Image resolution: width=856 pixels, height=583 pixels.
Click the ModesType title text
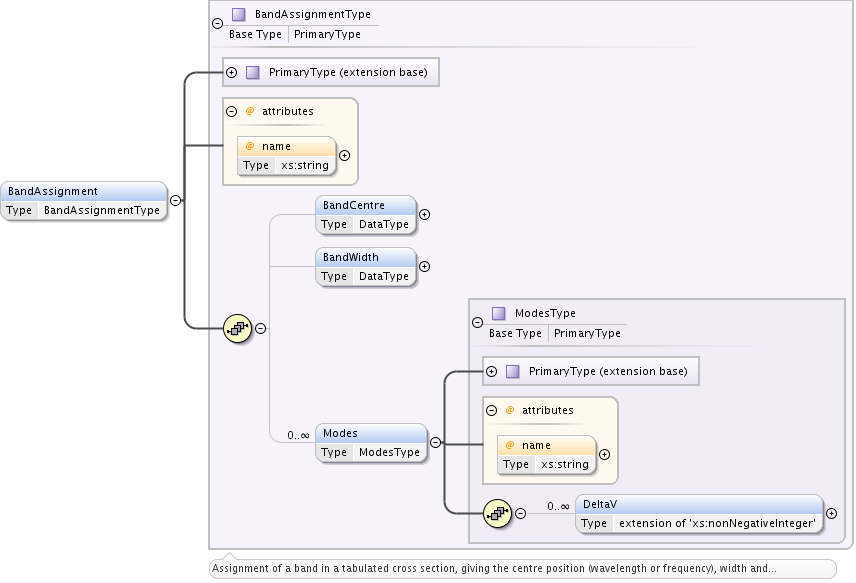(545, 313)
